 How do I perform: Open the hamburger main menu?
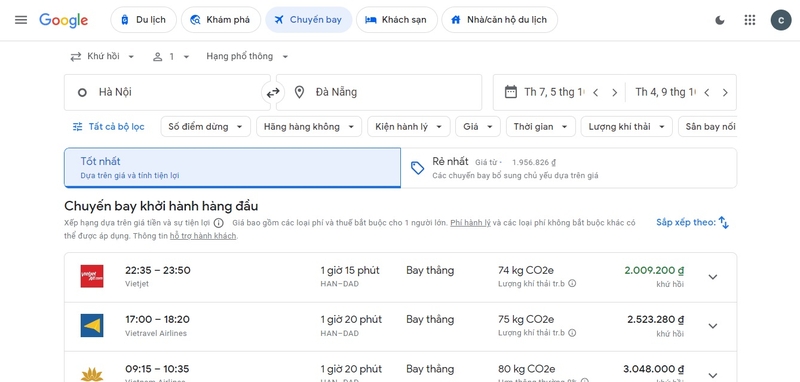point(21,20)
